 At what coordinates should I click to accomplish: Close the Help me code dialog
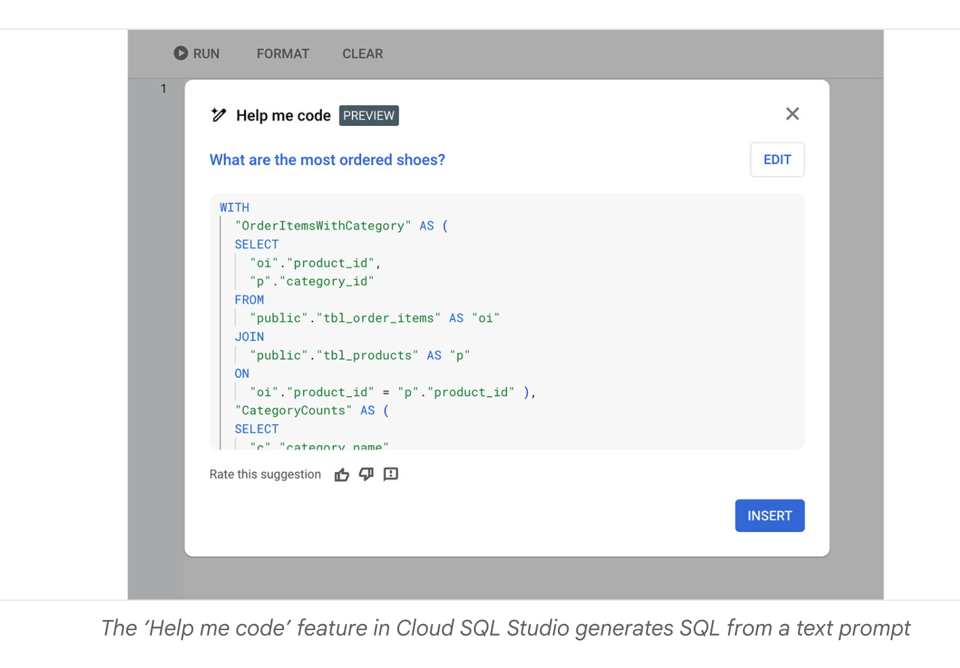point(792,114)
